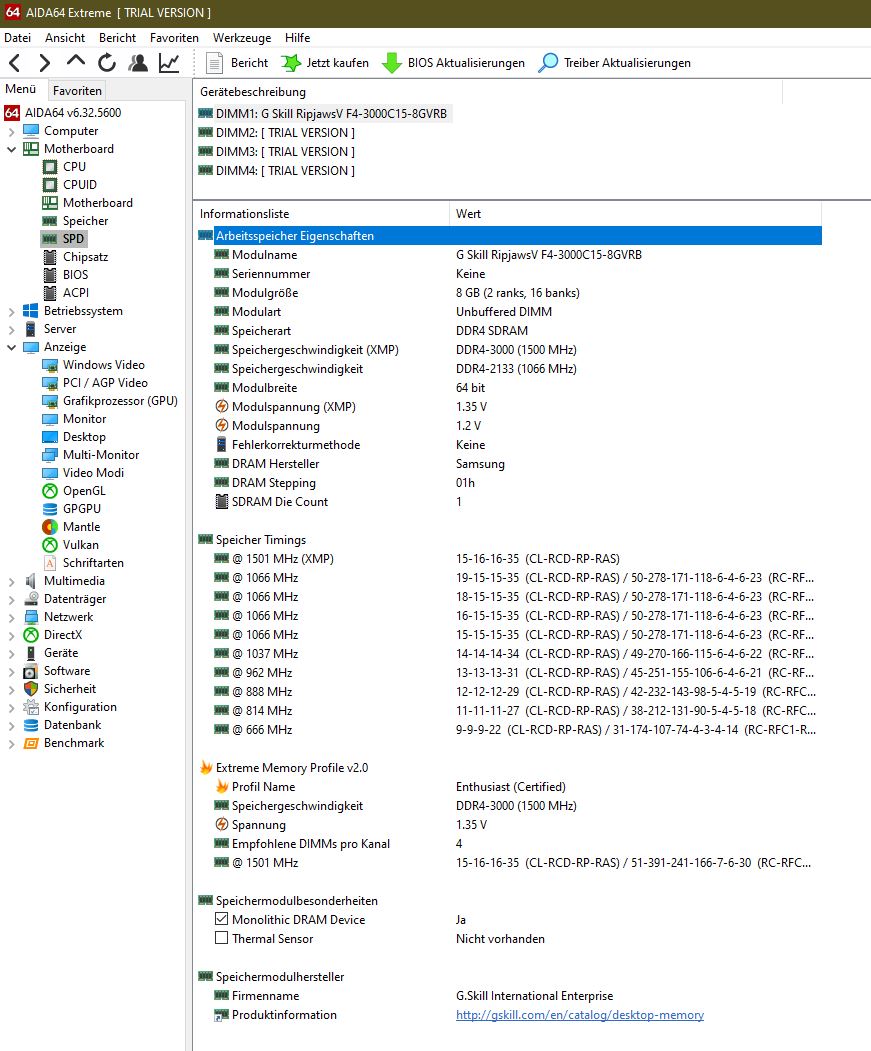
Task: Open BIOS Aktualisierungen
Action: tap(453, 63)
